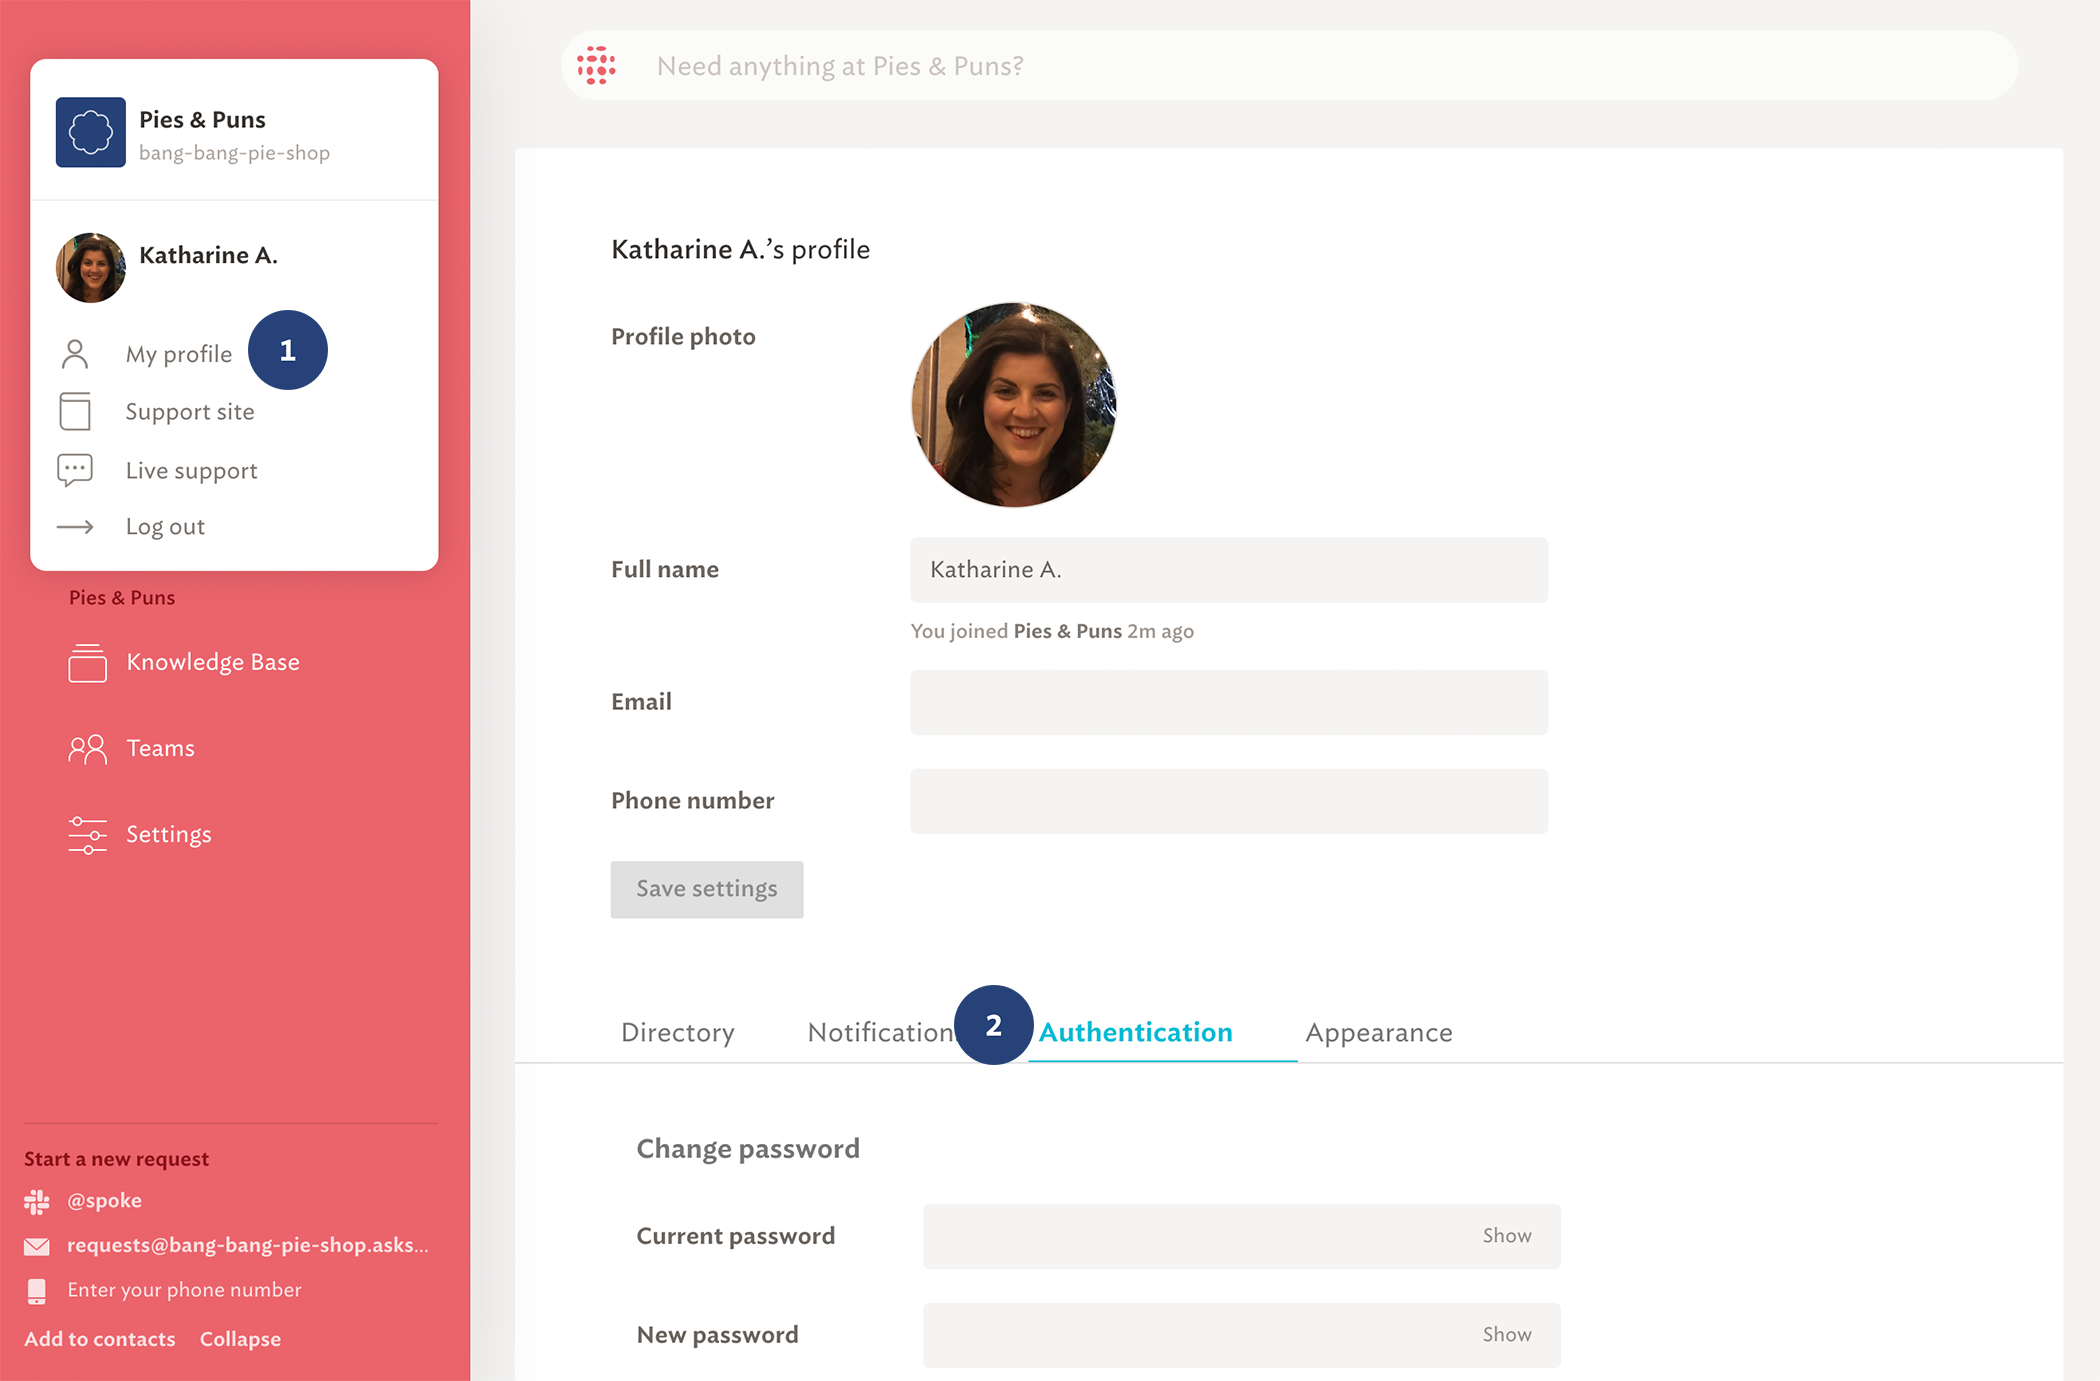Click Katharine A.'s small avatar in the menu

[90, 267]
